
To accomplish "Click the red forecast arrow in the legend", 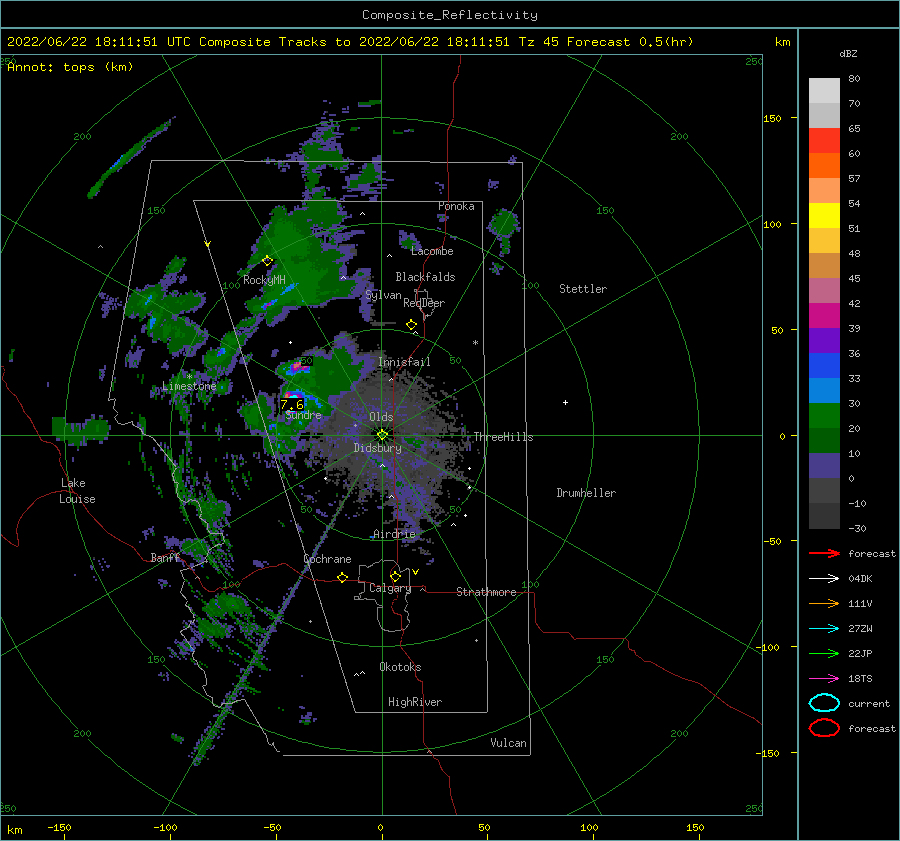I will point(824,553).
